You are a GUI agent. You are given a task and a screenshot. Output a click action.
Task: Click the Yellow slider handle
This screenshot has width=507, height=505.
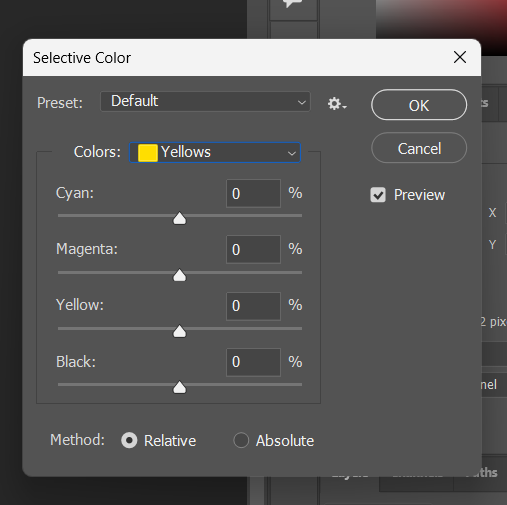pyautogui.click(x=179, y=331)
